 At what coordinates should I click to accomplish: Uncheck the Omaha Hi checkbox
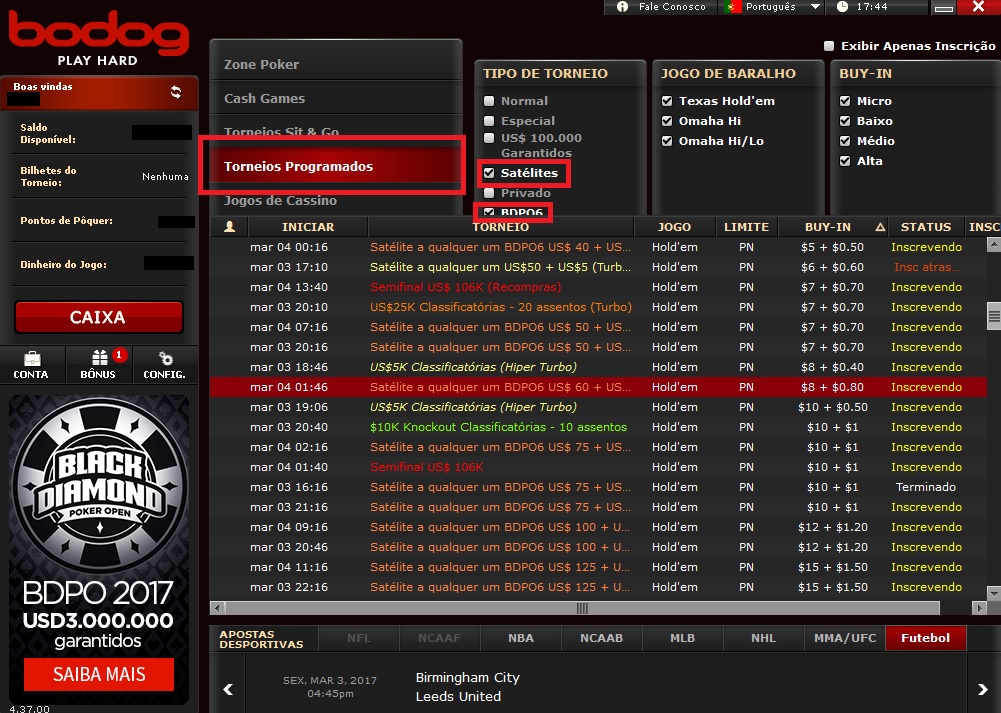(667, 121)
